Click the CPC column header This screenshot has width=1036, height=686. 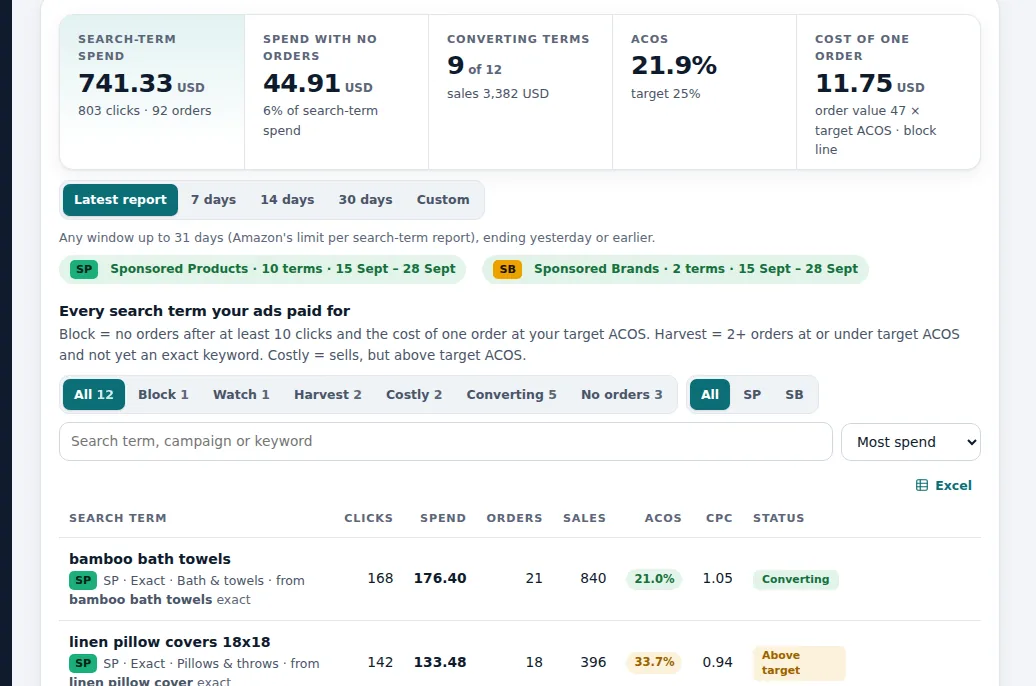coord(719,518)
